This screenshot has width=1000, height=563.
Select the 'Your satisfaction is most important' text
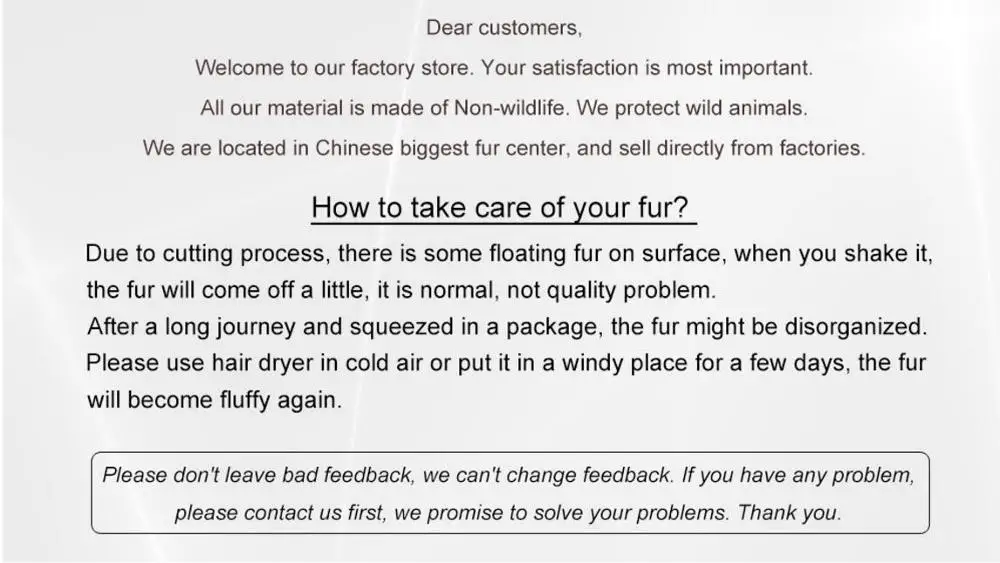pos(647,68)
